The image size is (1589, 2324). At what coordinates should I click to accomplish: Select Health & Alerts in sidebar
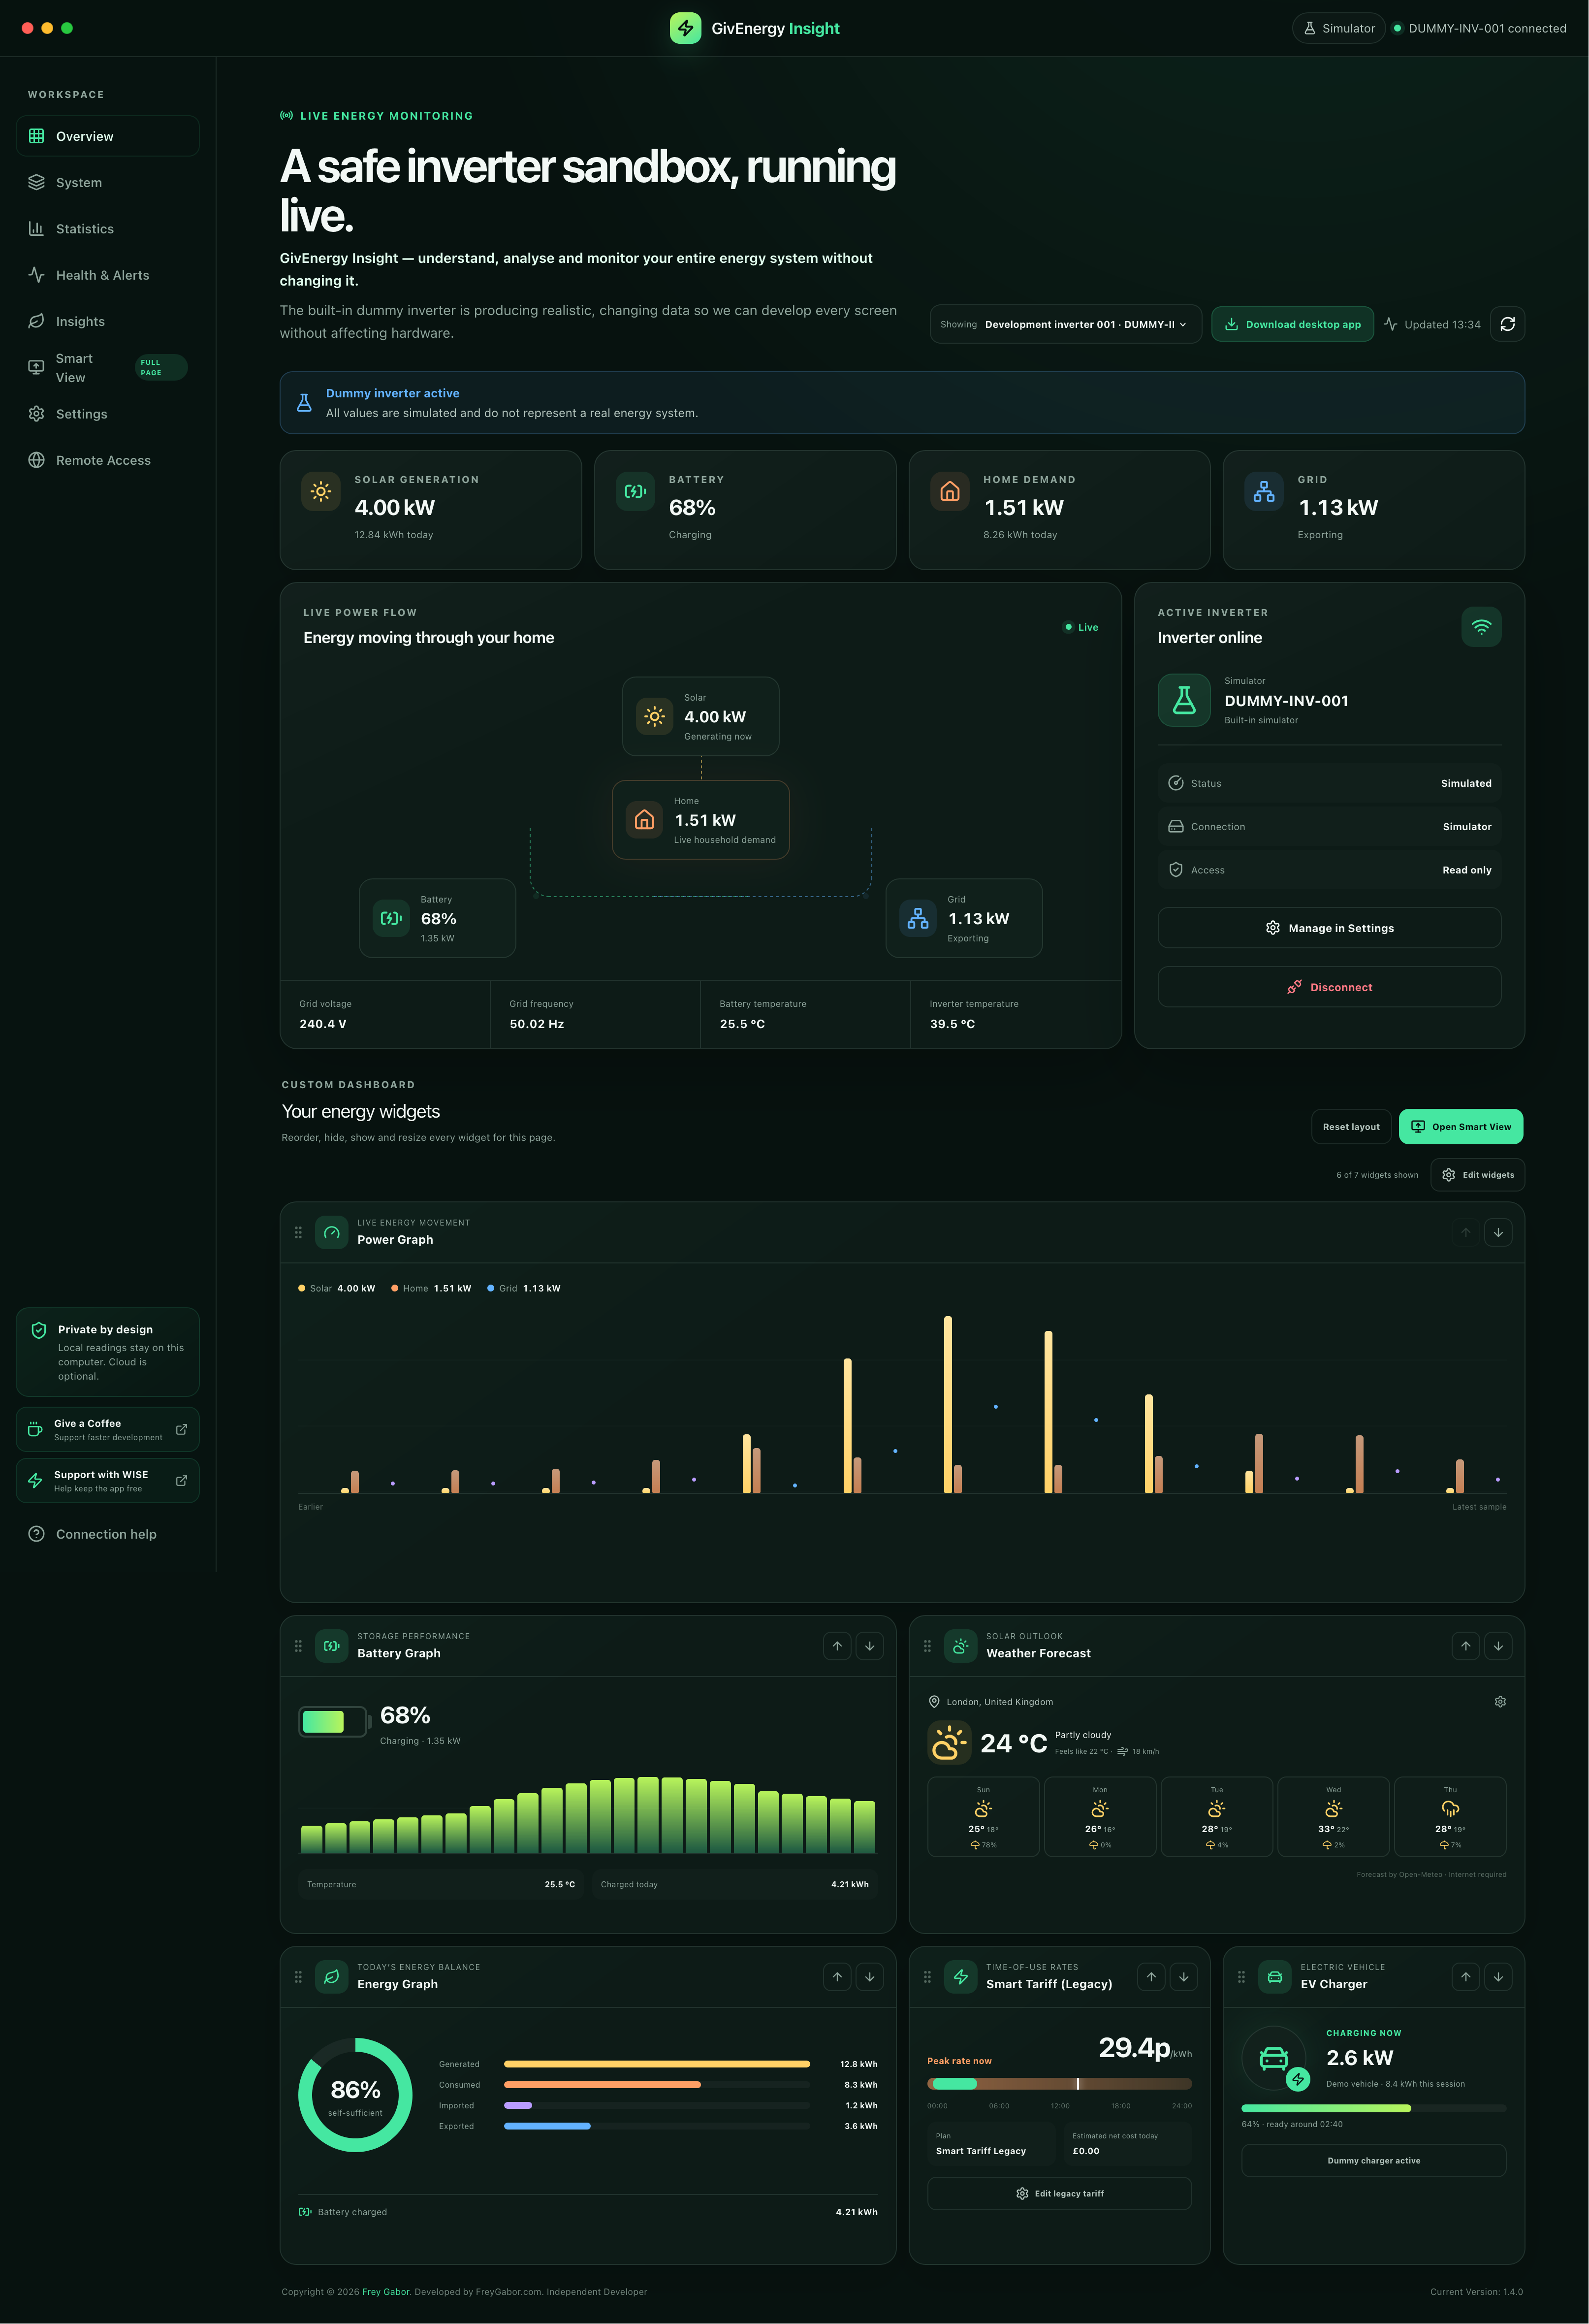coord(107,275)
